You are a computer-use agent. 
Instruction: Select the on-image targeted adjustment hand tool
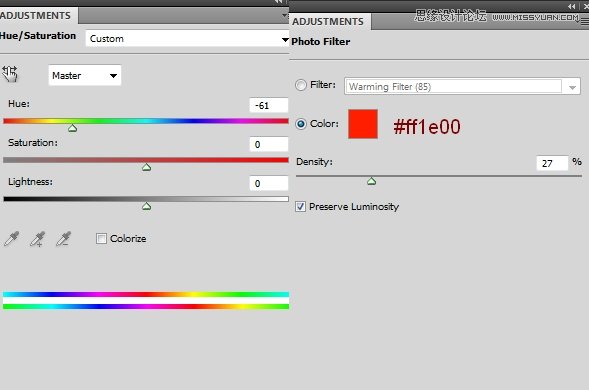(x=10, y=74)
